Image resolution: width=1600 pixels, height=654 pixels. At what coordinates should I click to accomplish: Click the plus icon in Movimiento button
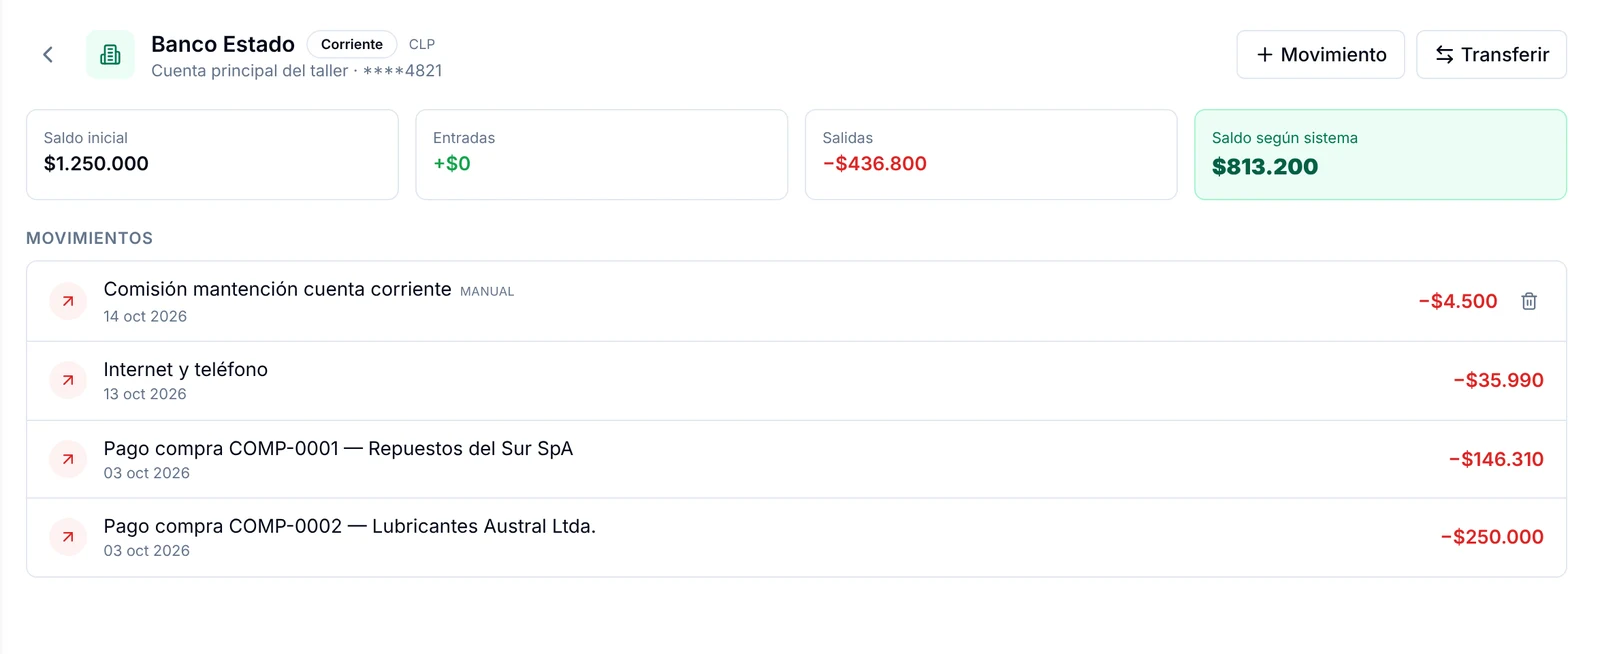(1265, 55)
